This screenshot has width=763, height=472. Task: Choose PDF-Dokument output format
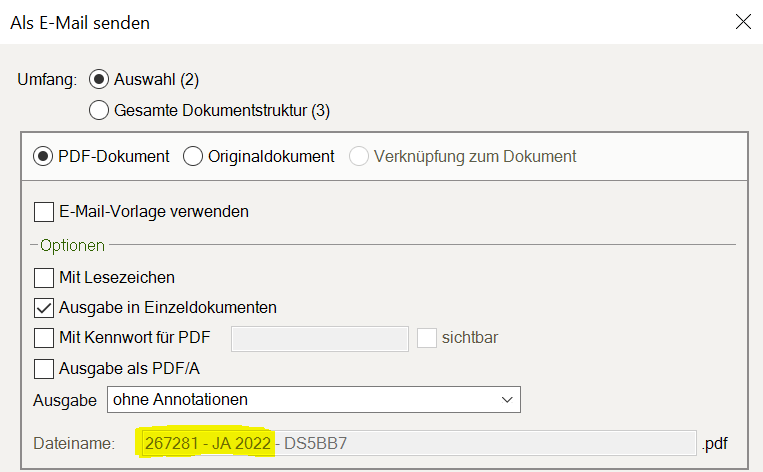click(43, 156)
